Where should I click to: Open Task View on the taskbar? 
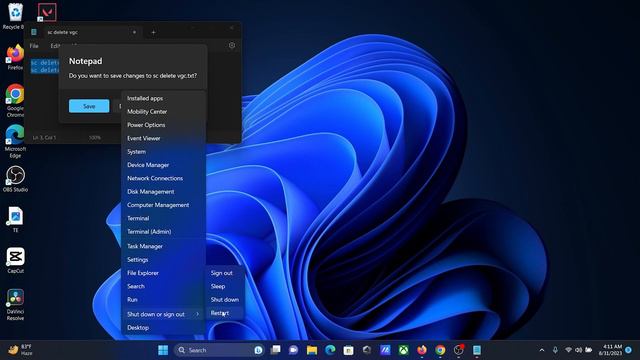(276, 350)
